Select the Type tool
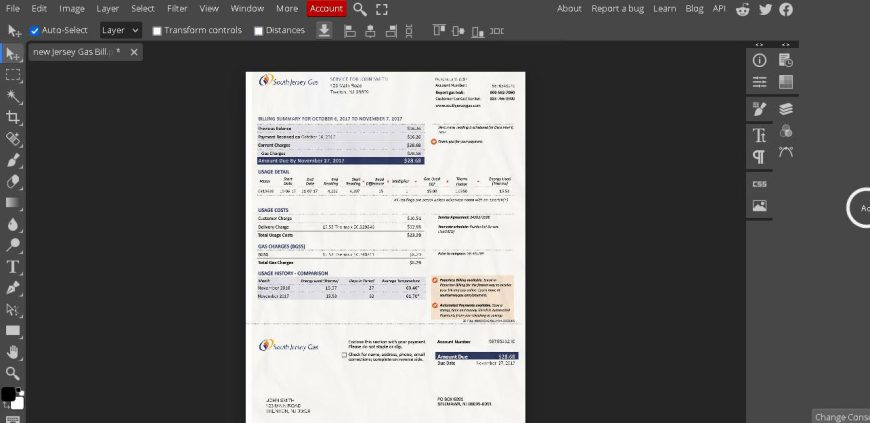 tap(13, 267)
